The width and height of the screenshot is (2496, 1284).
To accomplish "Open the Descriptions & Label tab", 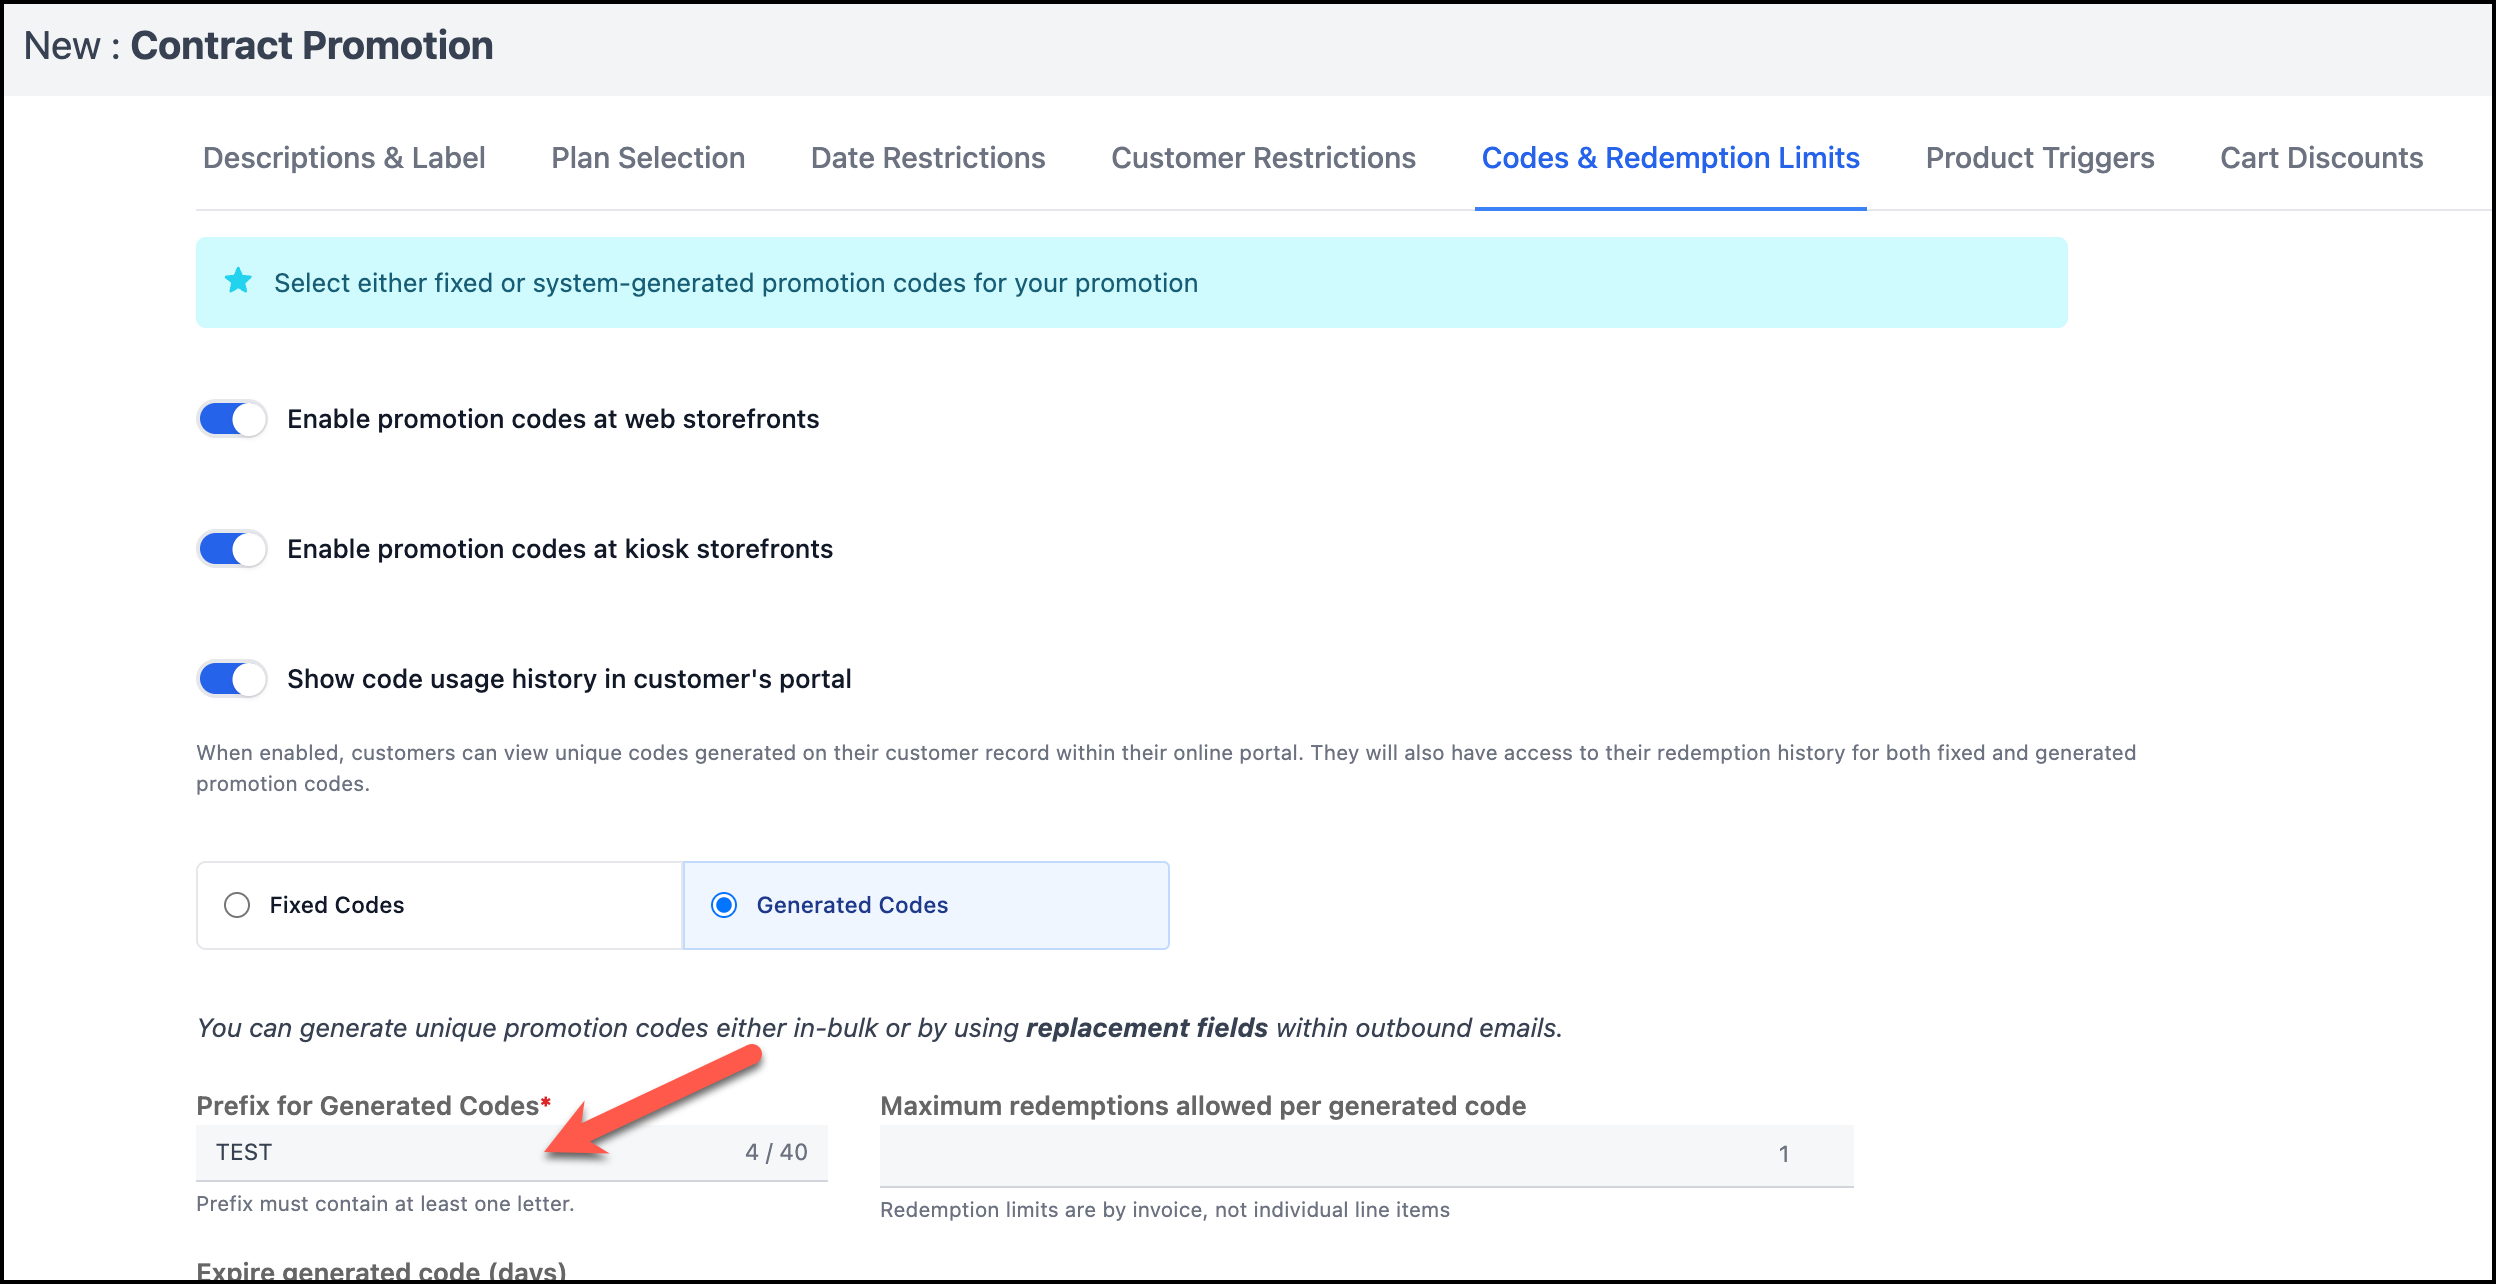I will click(344, 158).
